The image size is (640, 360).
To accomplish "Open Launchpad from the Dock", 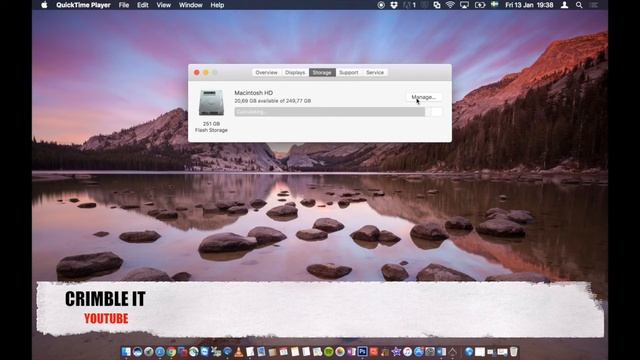I will point(149,351).
